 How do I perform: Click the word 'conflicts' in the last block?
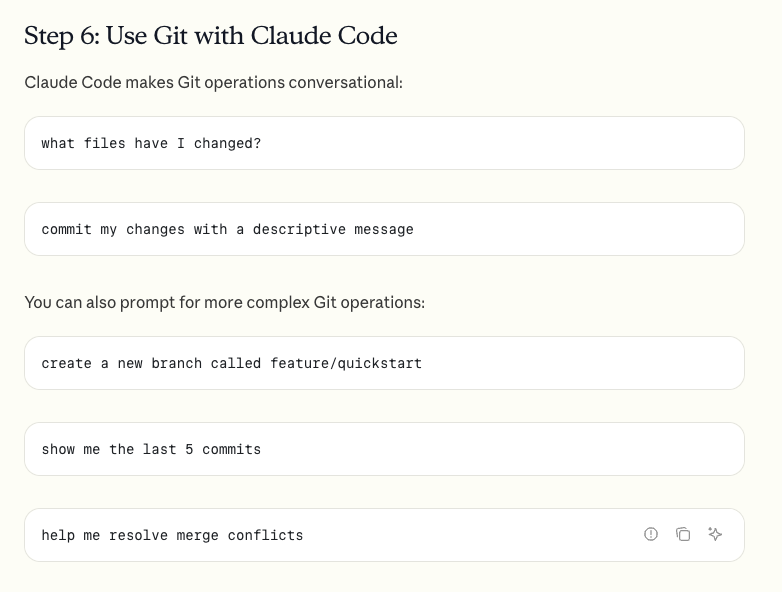point(265,535)
